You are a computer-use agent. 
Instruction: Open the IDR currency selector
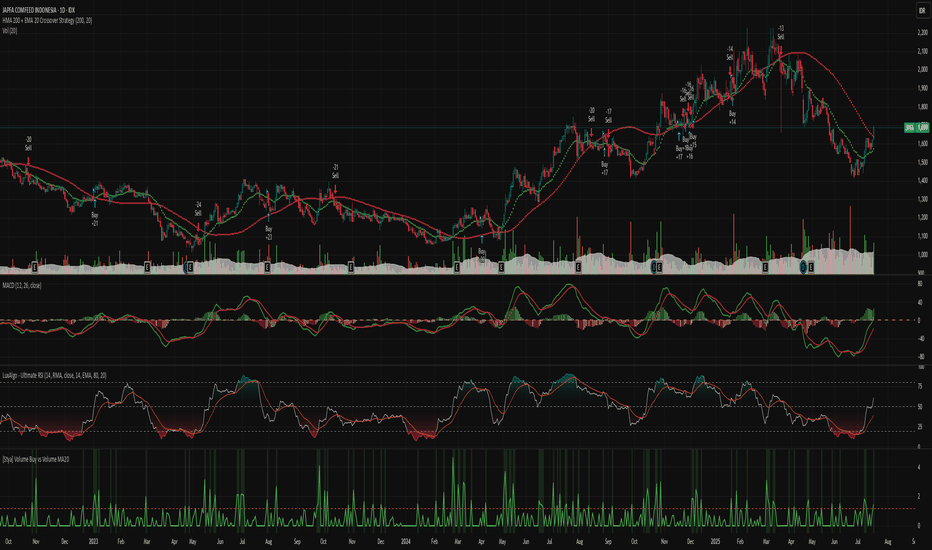922,10
